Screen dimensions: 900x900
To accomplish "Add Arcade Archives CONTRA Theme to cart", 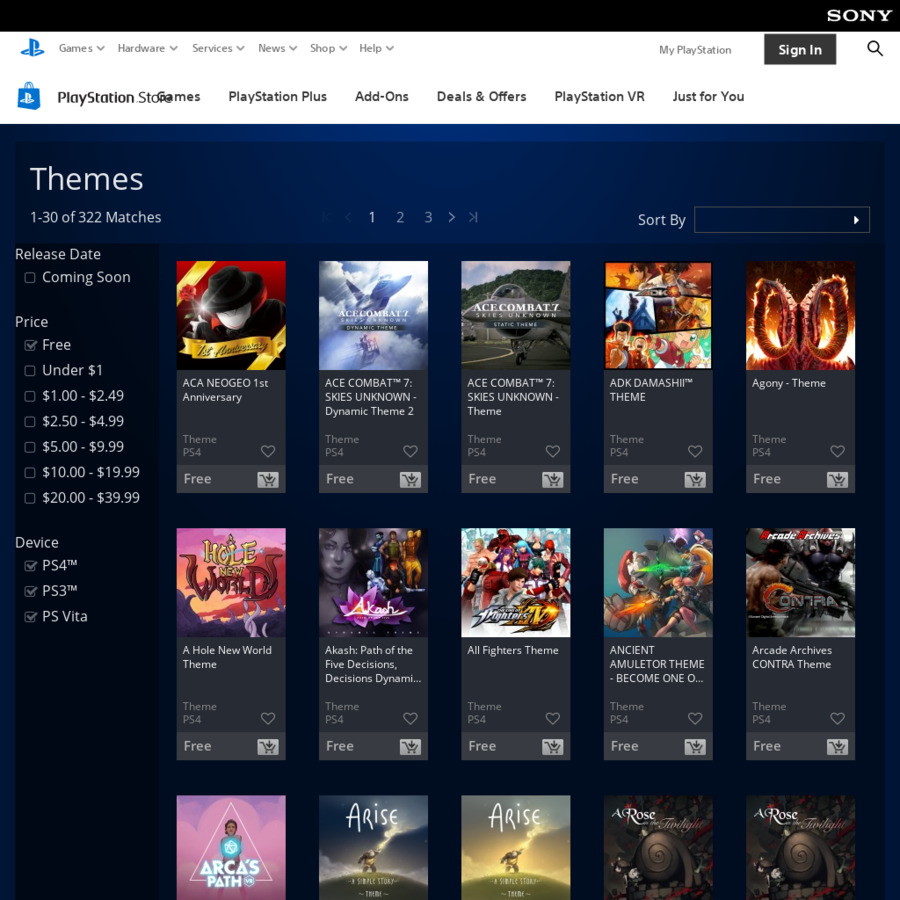I will pyautogui.click(x=837, y=747).
